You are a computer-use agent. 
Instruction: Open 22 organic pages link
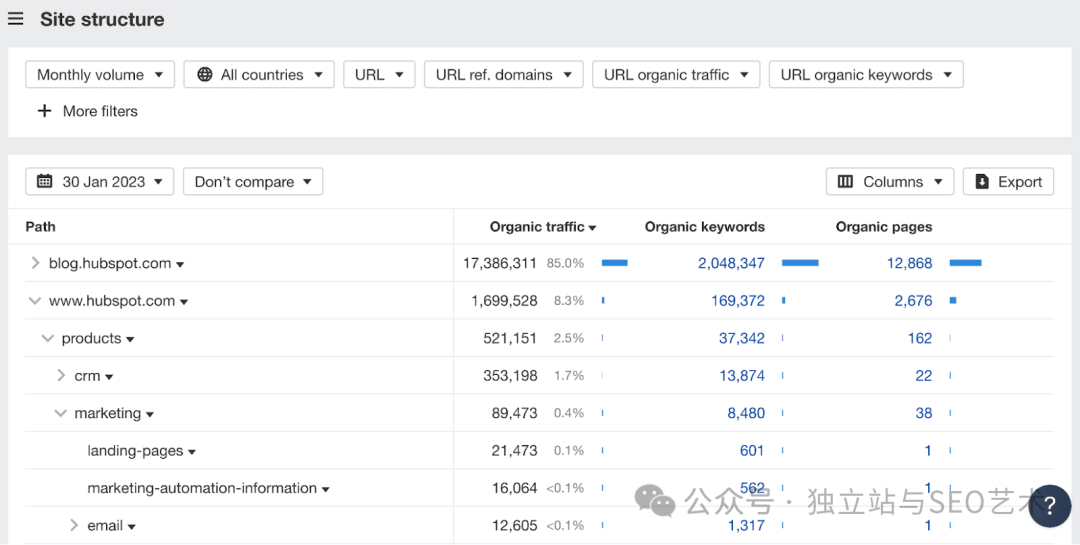pos(924,376)
